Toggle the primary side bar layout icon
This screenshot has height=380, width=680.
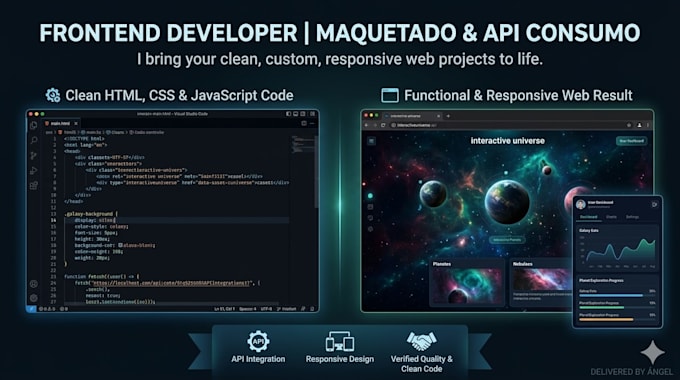point(288,114)
